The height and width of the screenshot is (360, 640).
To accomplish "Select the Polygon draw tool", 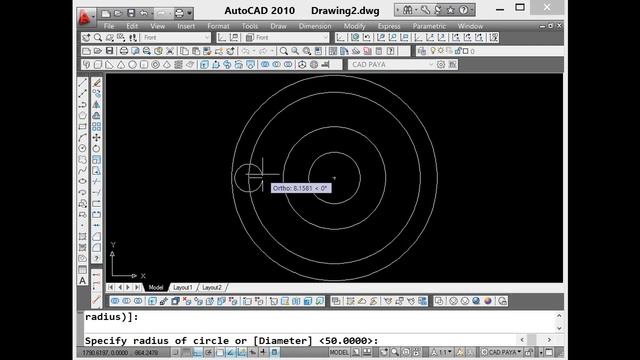I will [x=82, y=116].
